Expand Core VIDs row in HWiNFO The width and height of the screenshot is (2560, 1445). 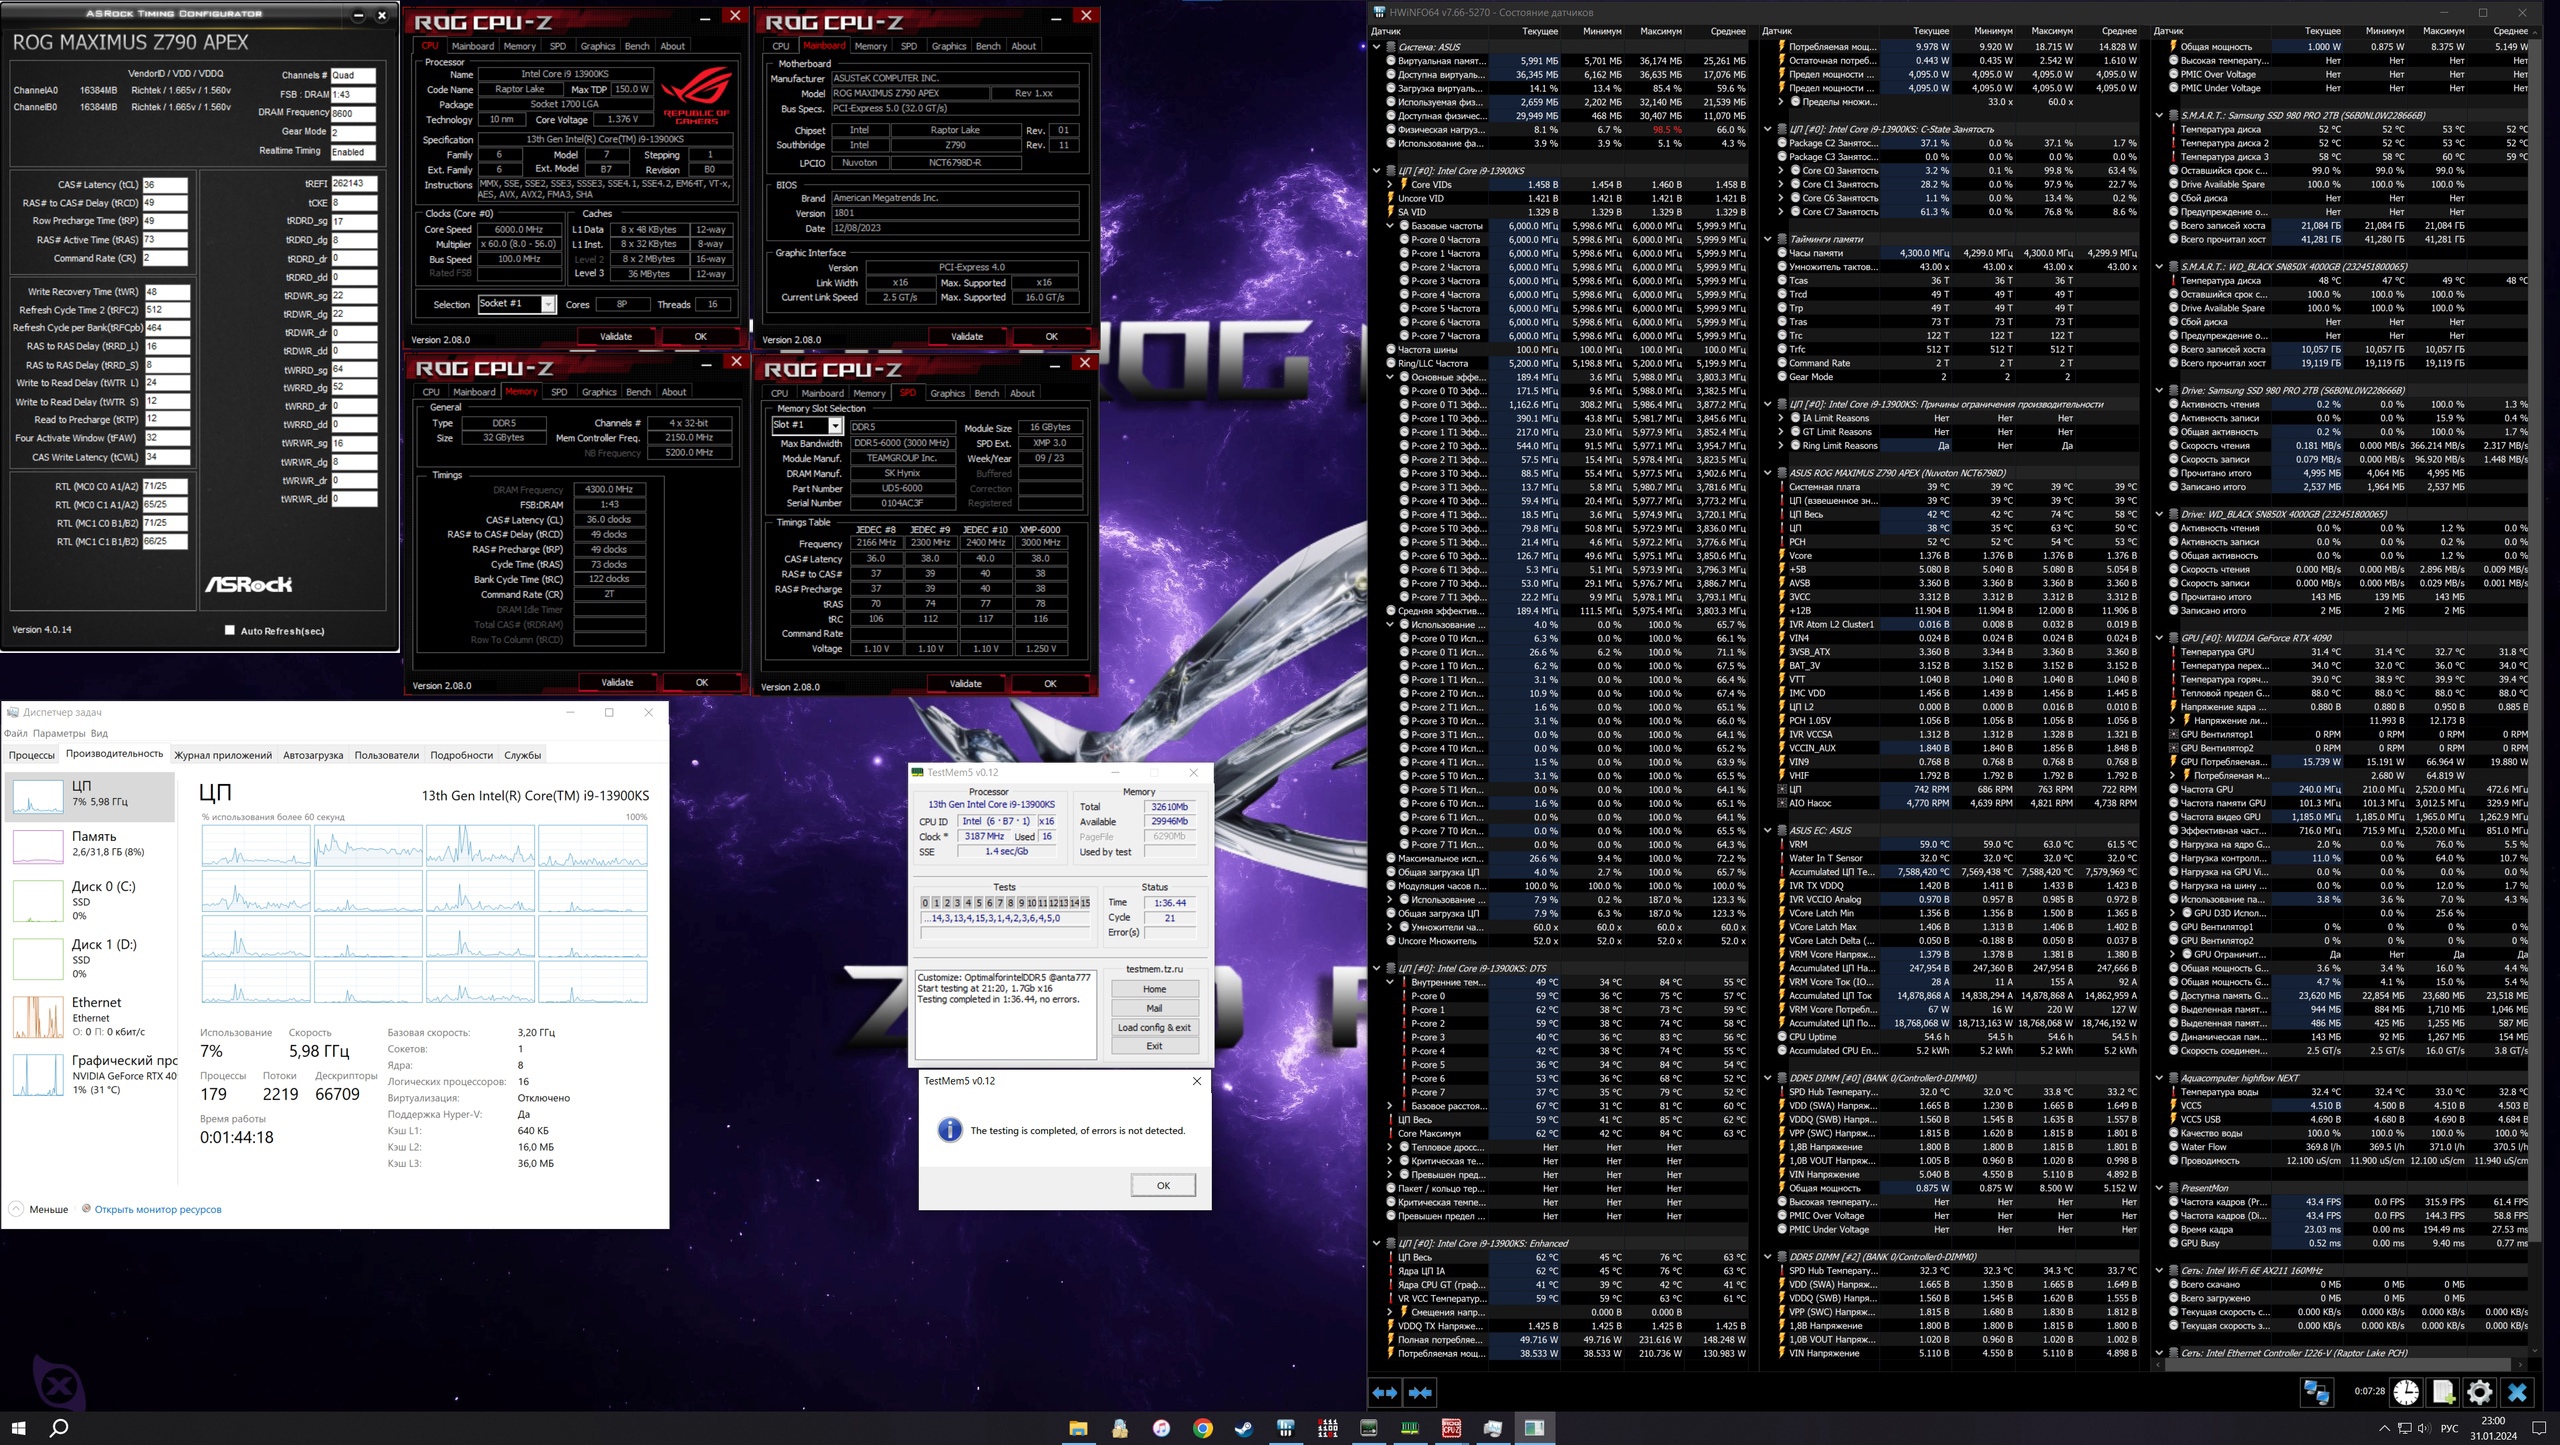coord(1390,185)
